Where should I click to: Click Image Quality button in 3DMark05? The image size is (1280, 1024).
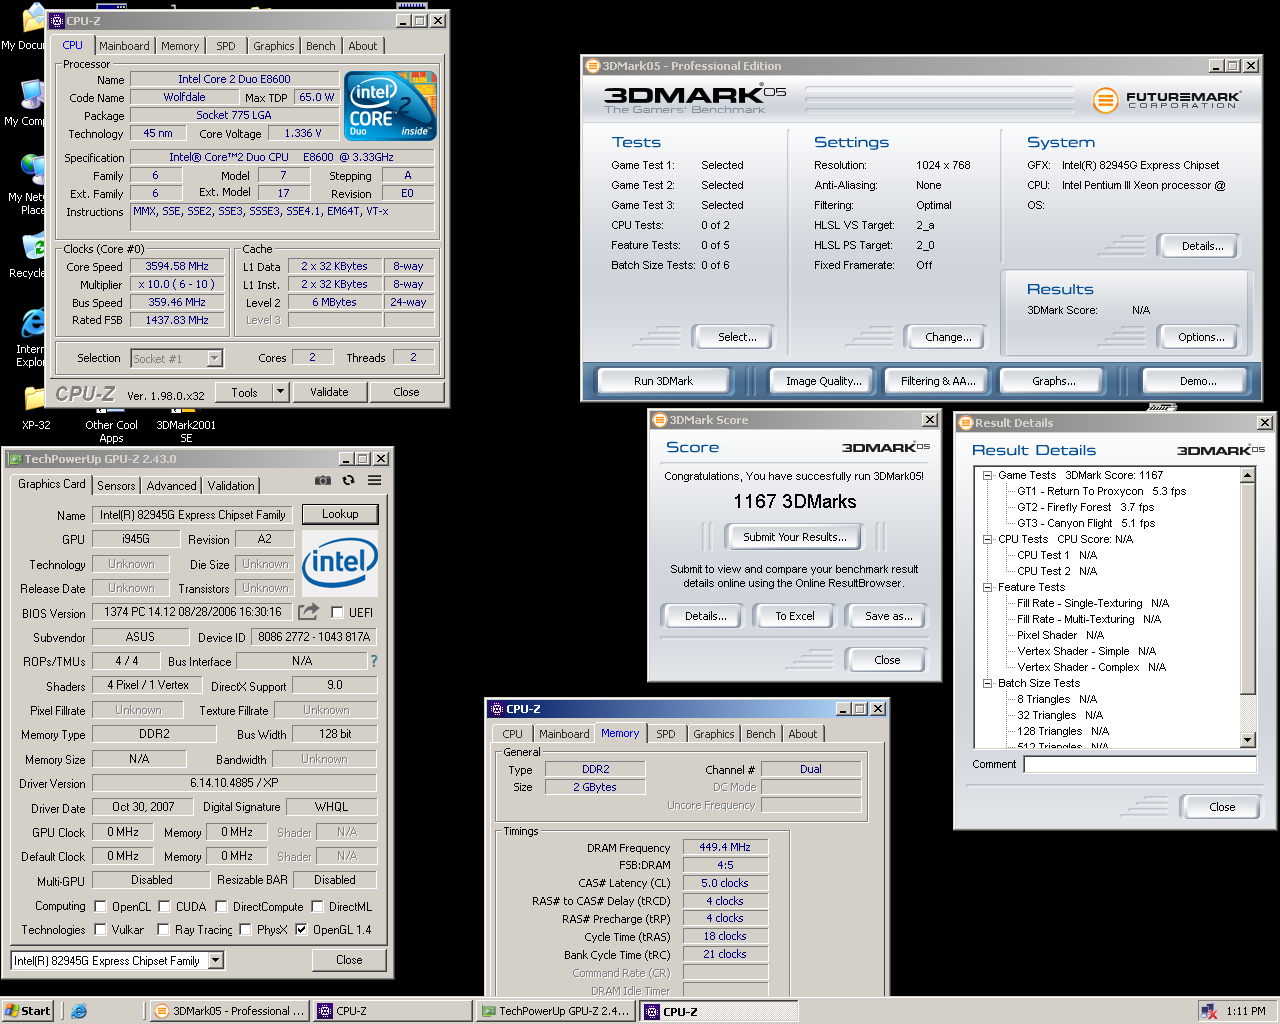[823, 381]
